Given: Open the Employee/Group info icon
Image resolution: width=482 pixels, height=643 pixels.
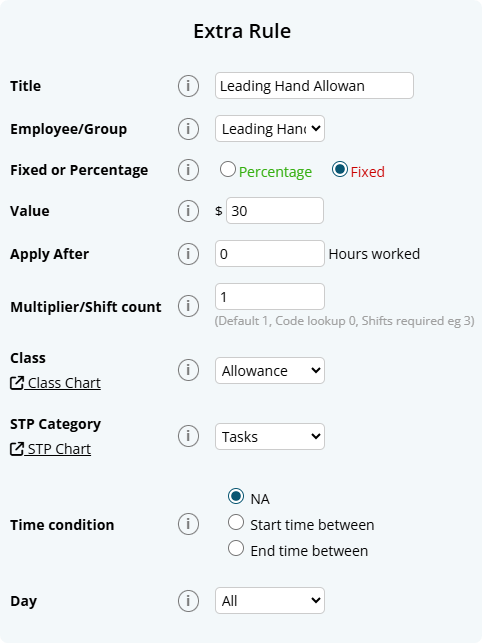Looking at the screenshot, I should click(x=188, y=129).
